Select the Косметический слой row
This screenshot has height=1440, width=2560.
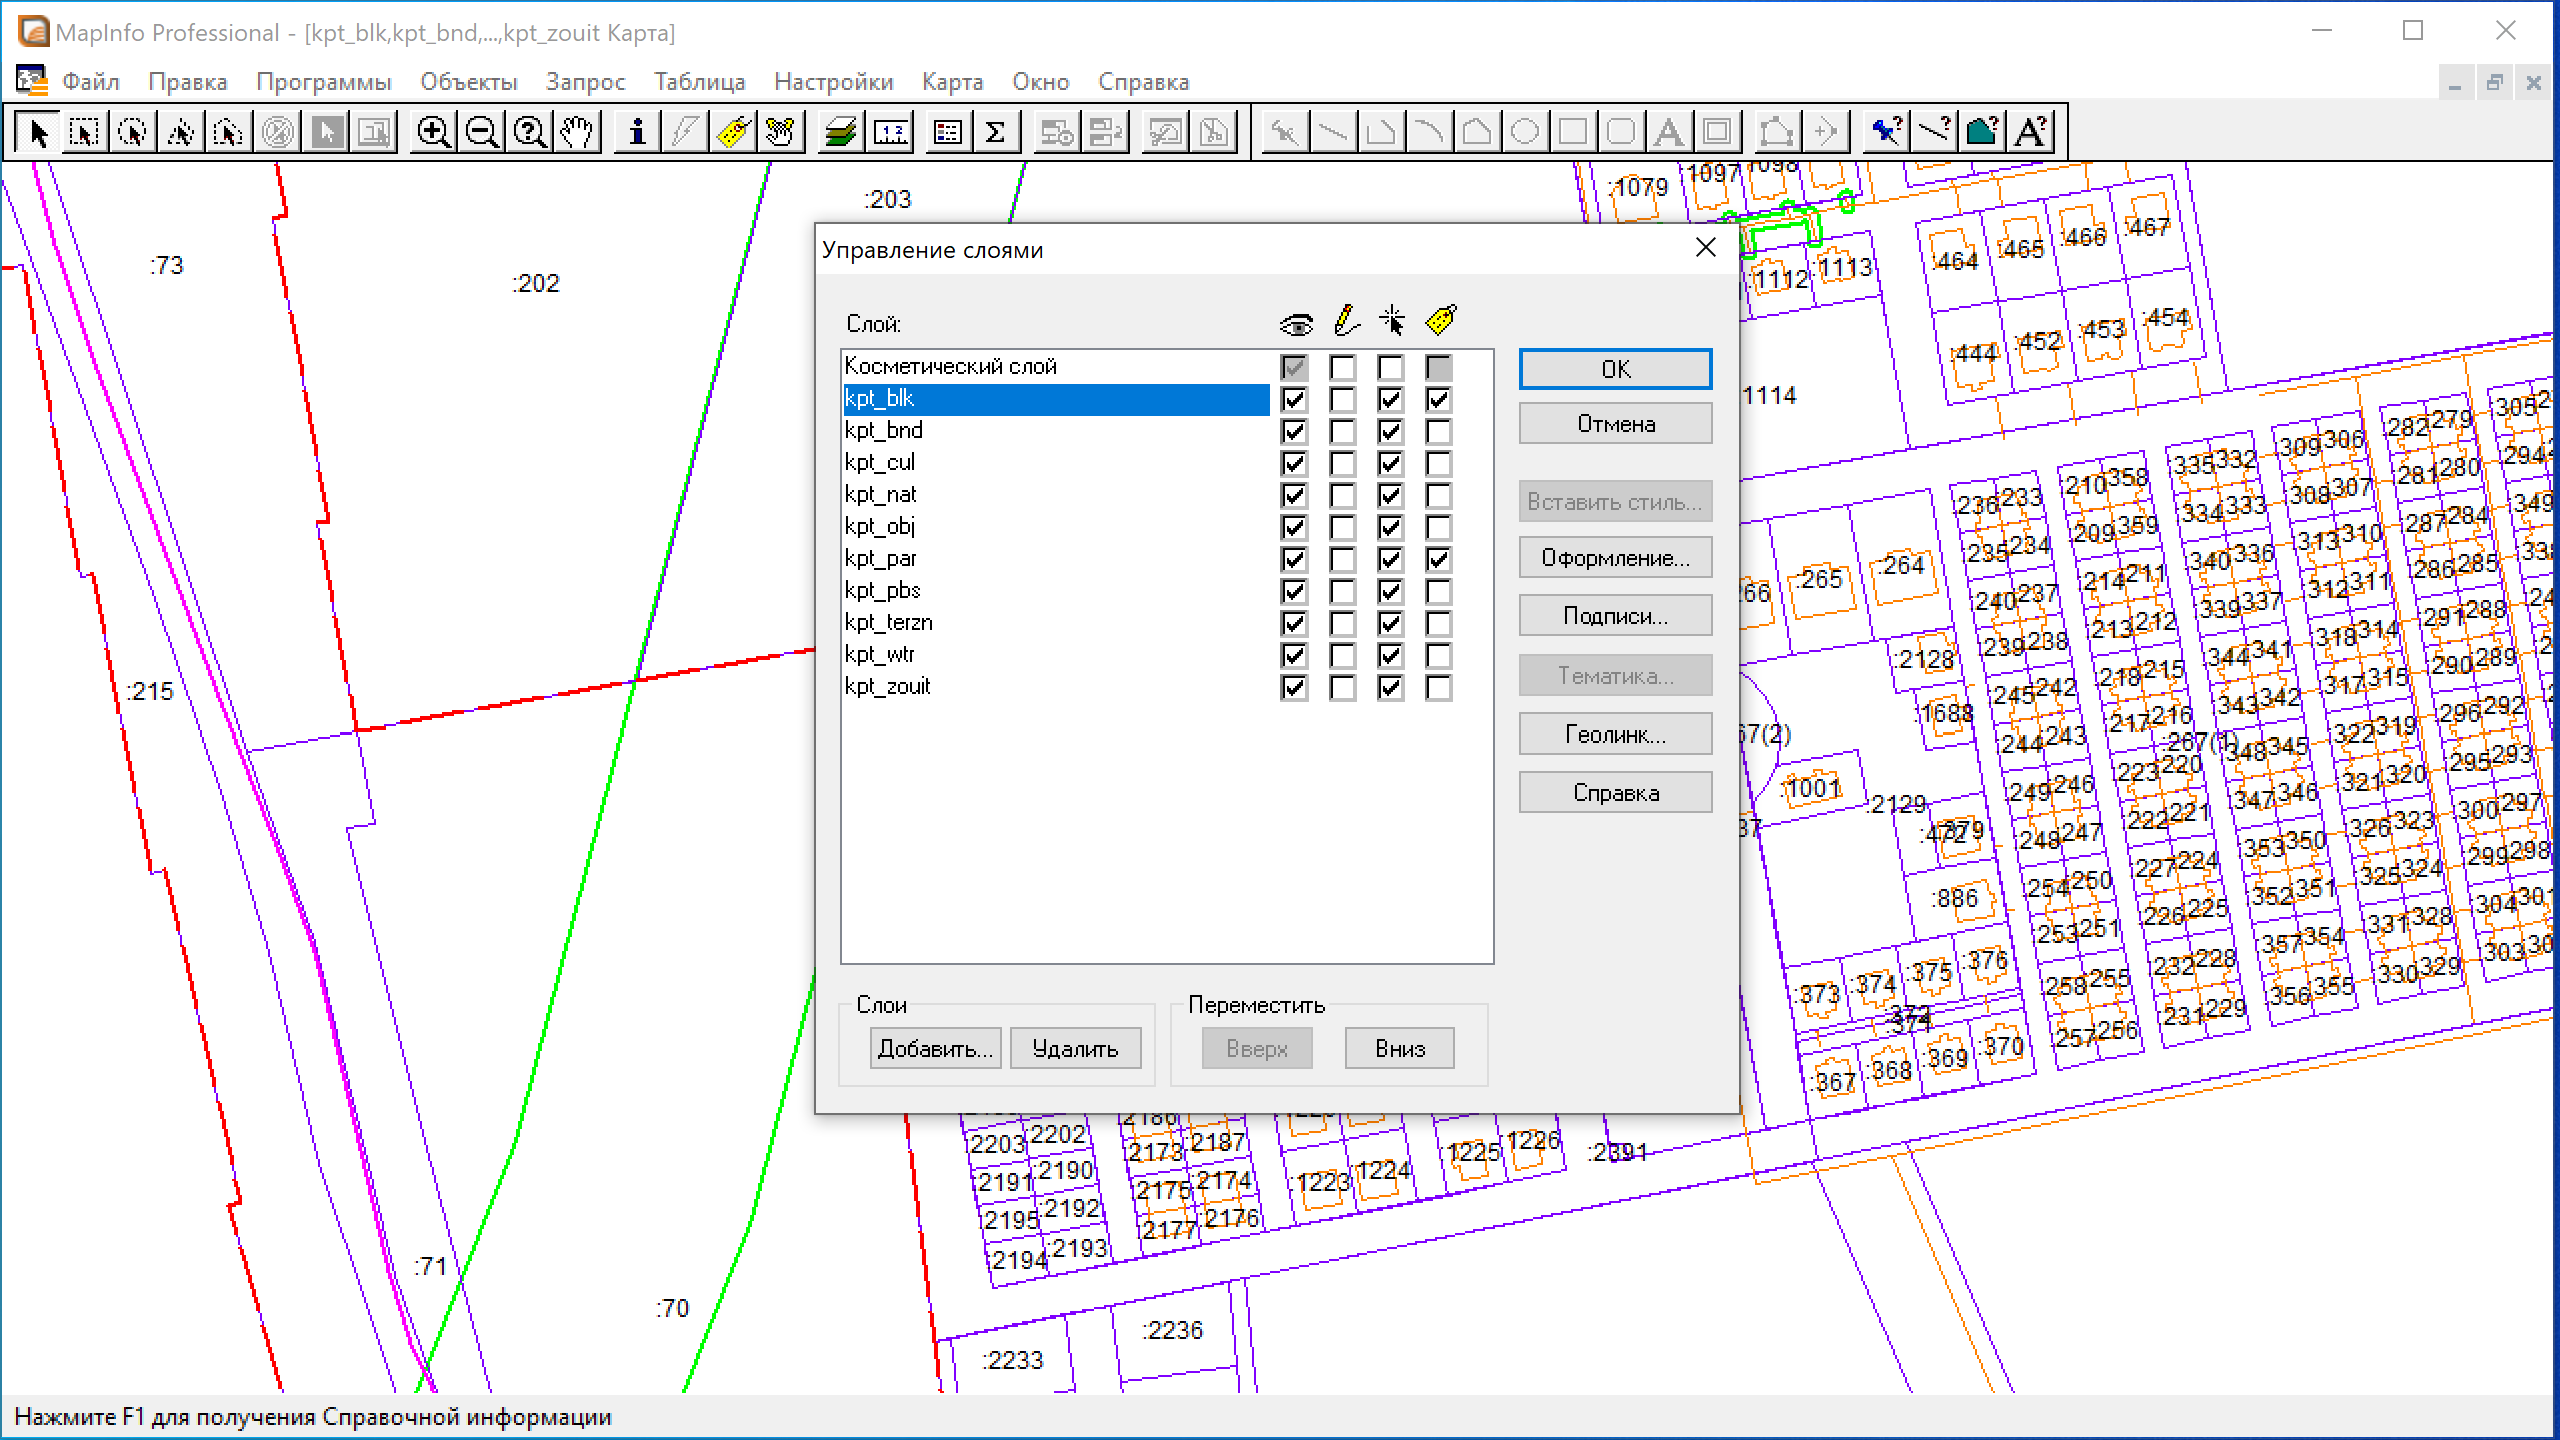(x=1056, y=367)
